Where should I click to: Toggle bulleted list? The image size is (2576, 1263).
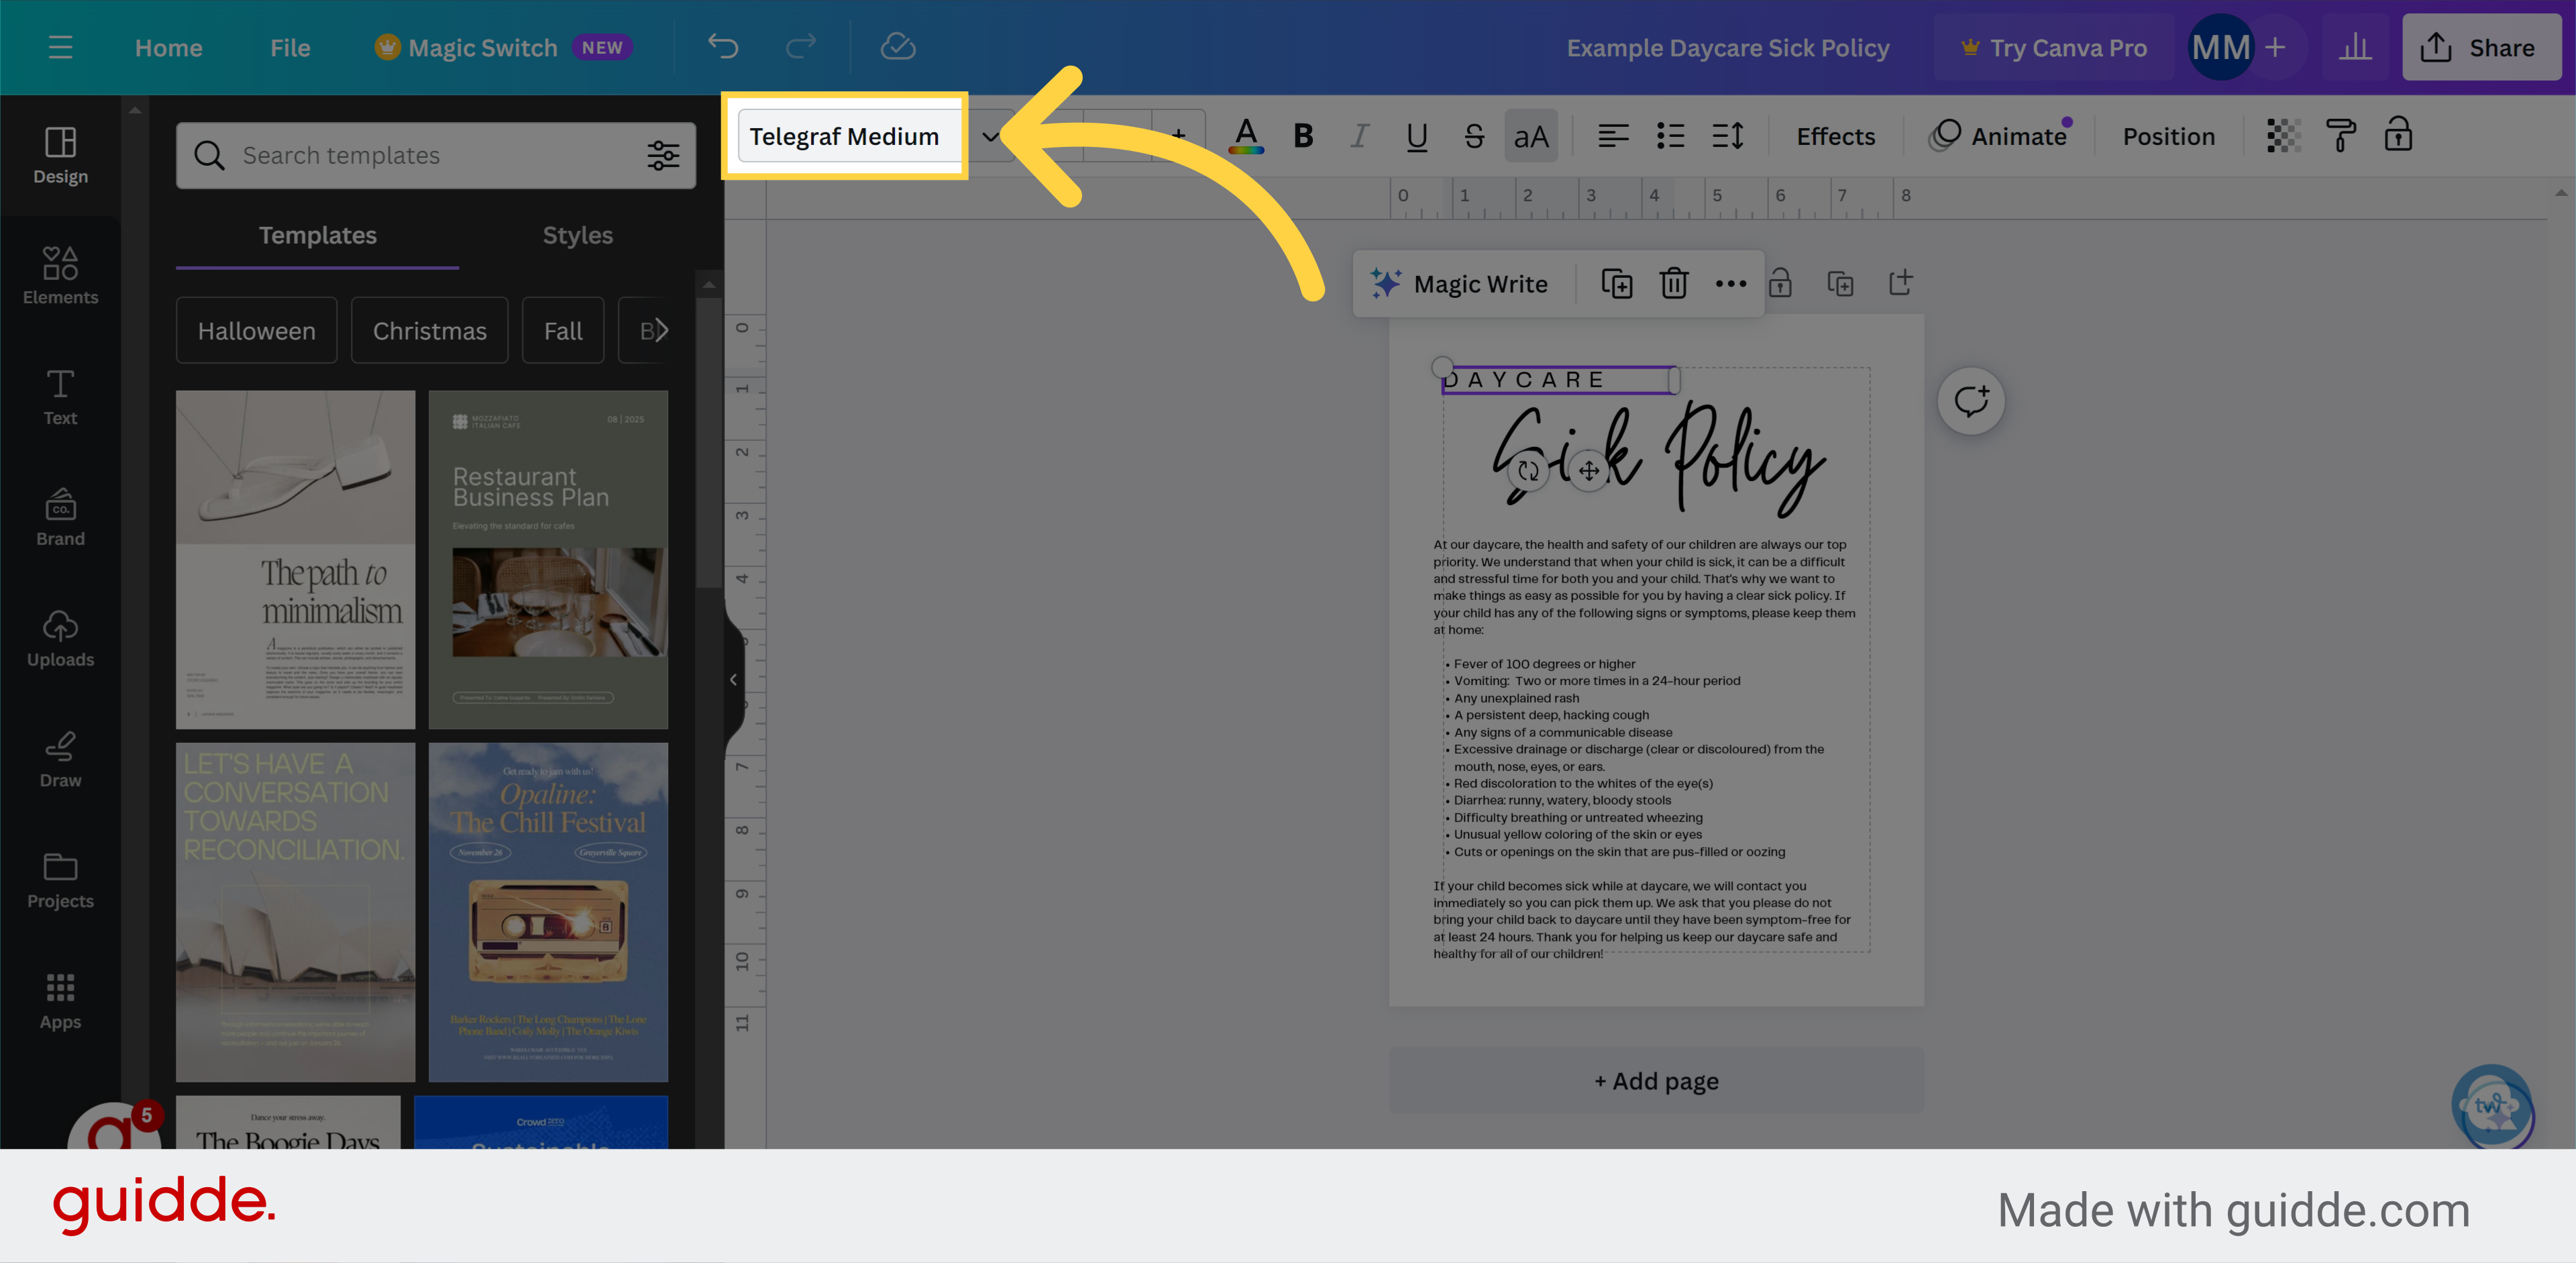[1670, 136]
